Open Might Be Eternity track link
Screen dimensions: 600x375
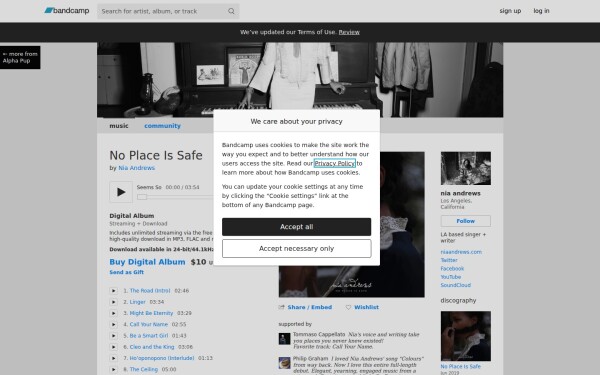coord(151,313)
